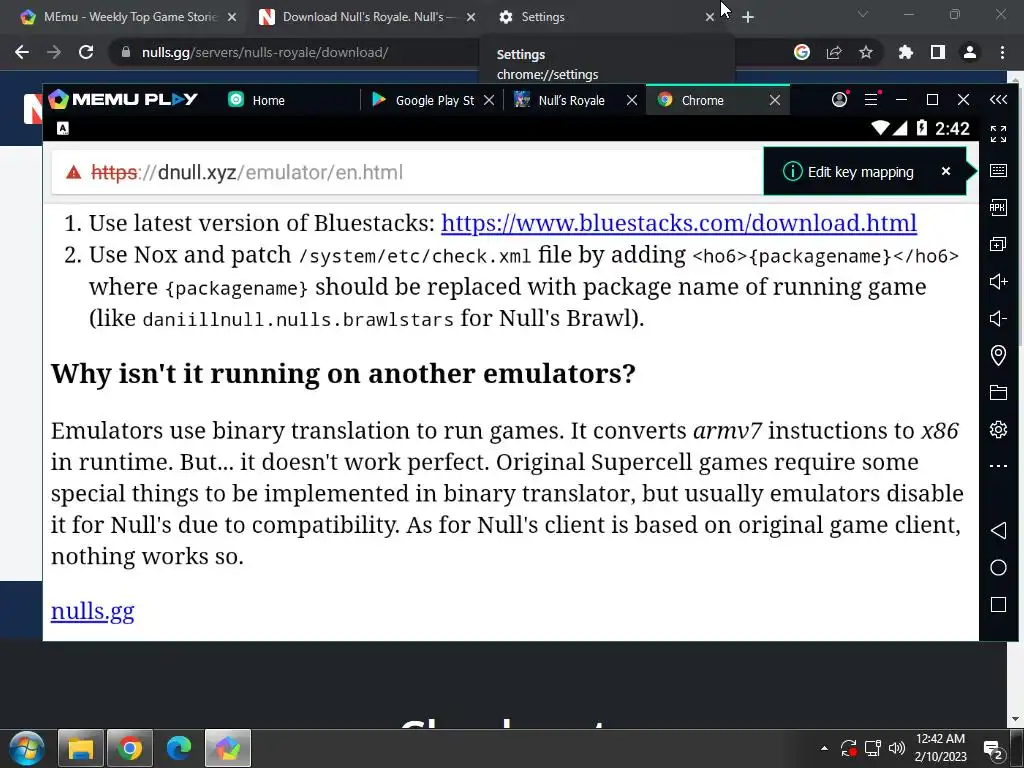Open Chrome profile avatar icon
This screenshot has width=1024, height=768.
(970, 52)
